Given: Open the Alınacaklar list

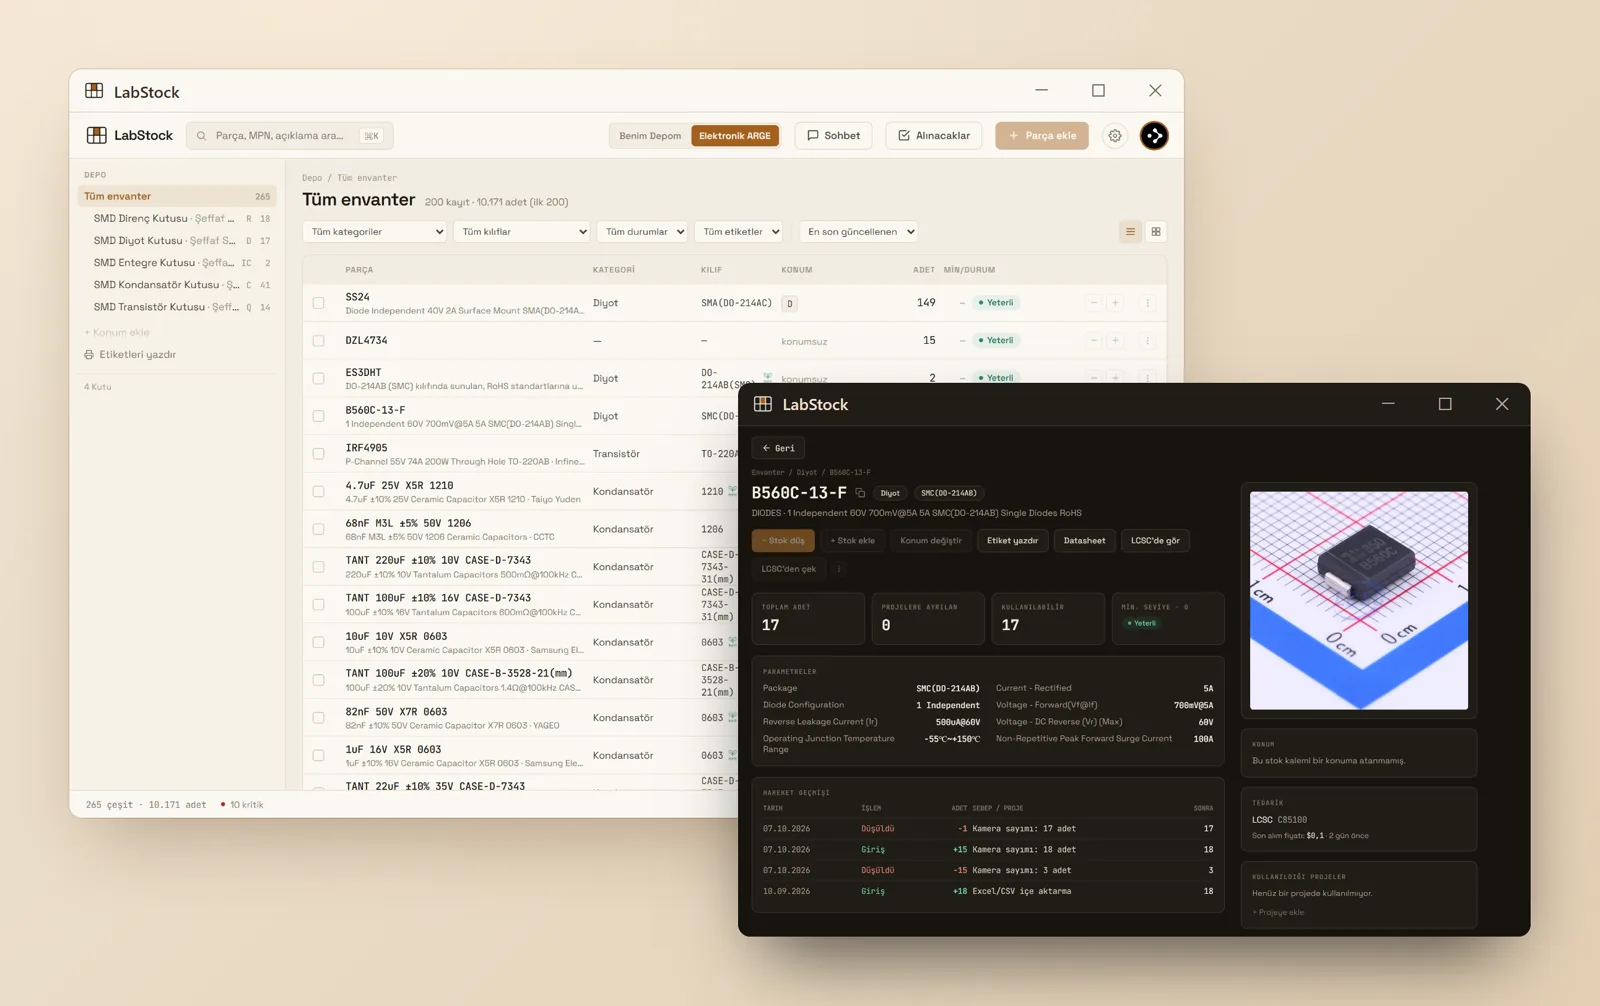Looking at the screenshot, I should point(934,136).
